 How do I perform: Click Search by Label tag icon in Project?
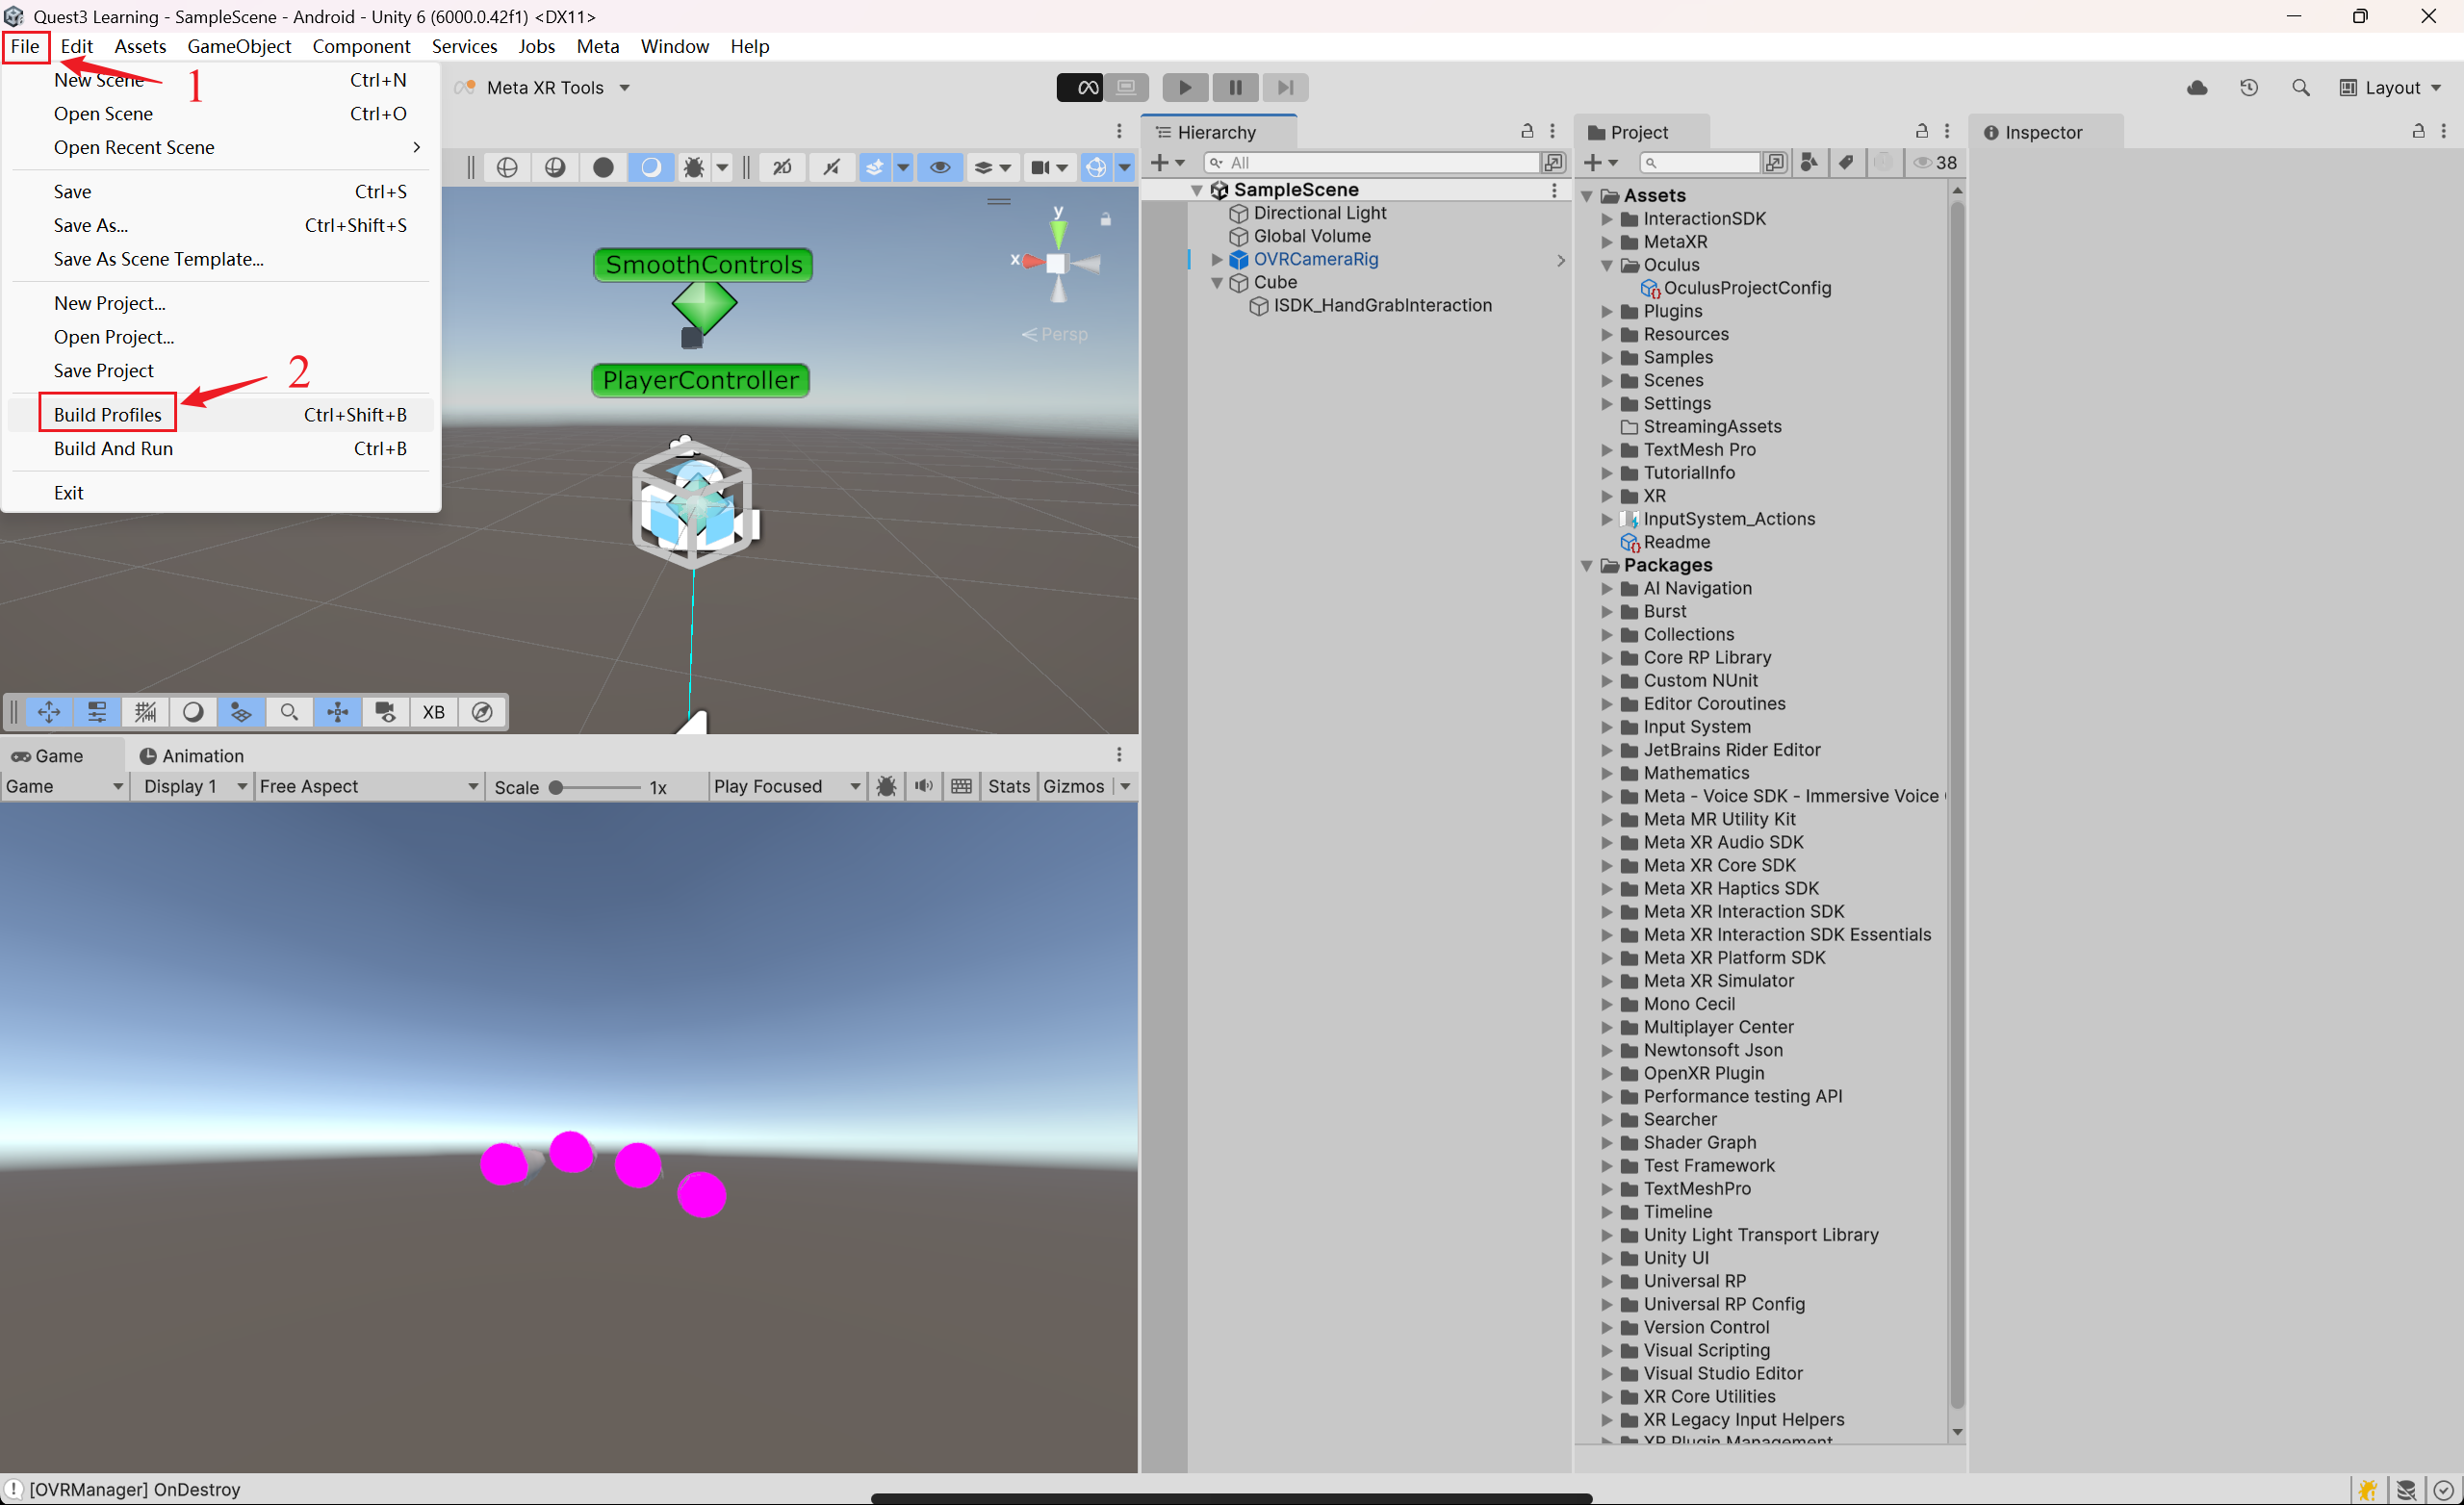coord(1846,162)
